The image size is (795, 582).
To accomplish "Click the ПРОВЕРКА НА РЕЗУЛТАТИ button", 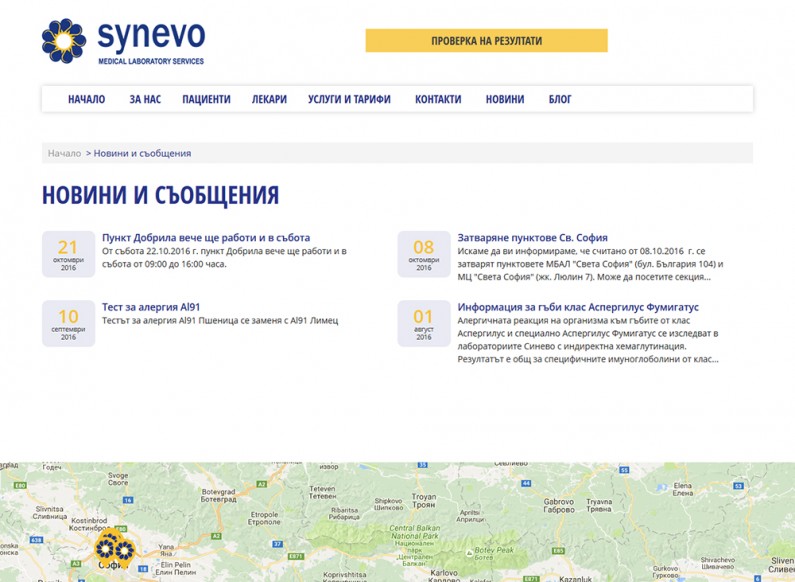I will 486,41.
